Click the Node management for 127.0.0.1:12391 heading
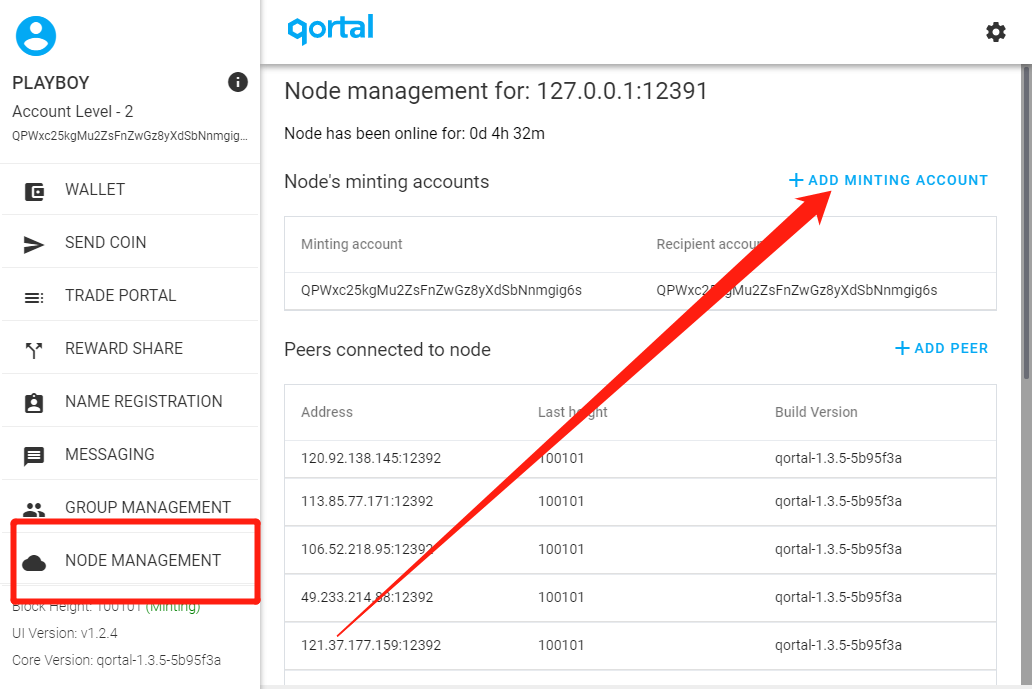This screenshot has width=1032, height=689. pos(496,91)
